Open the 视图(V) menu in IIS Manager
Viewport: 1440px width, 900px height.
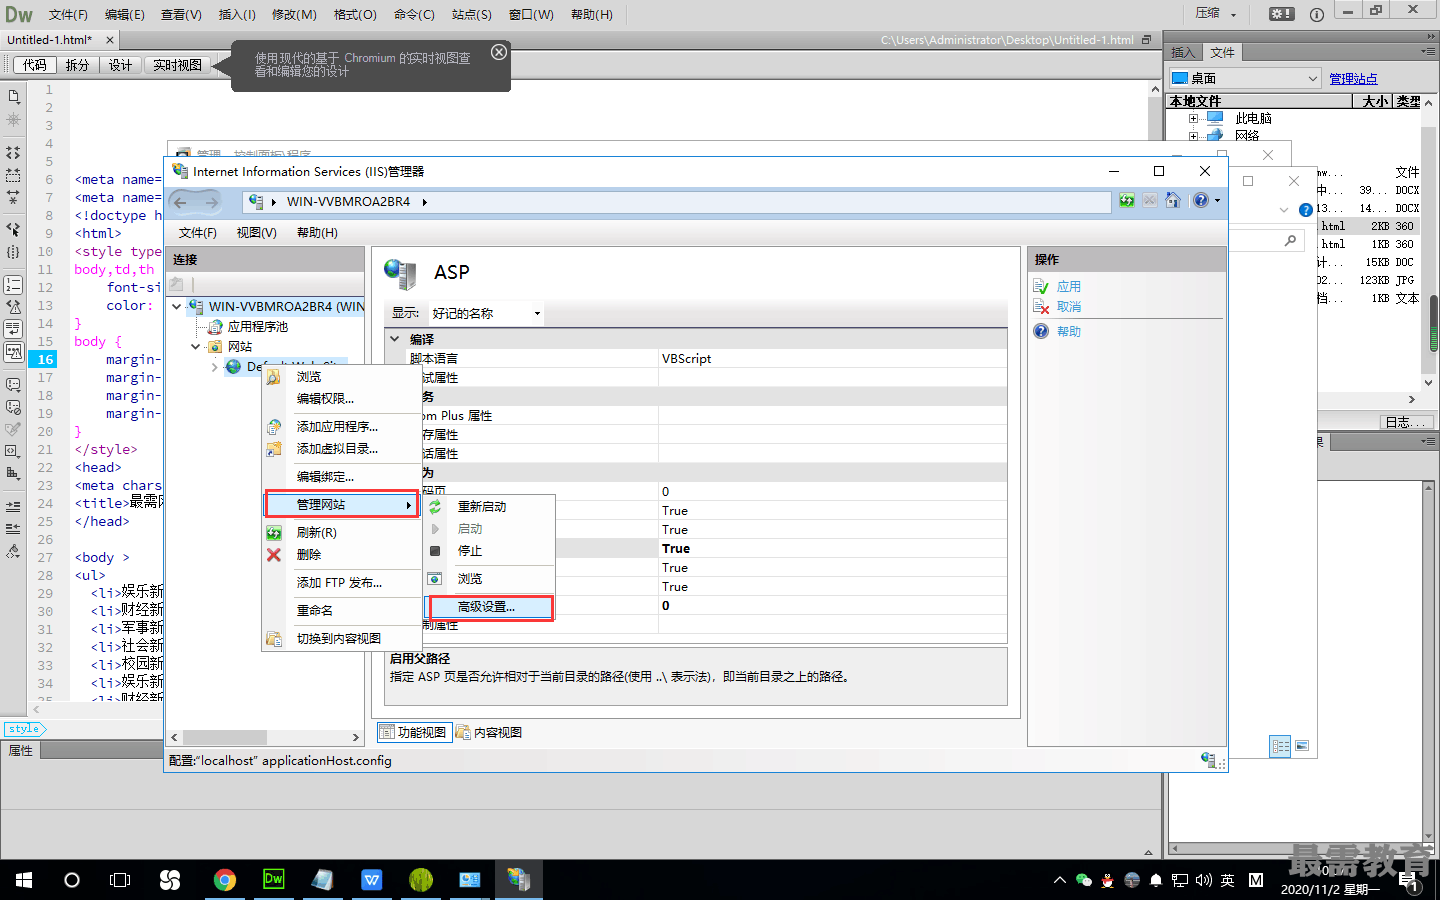(257, 233)
